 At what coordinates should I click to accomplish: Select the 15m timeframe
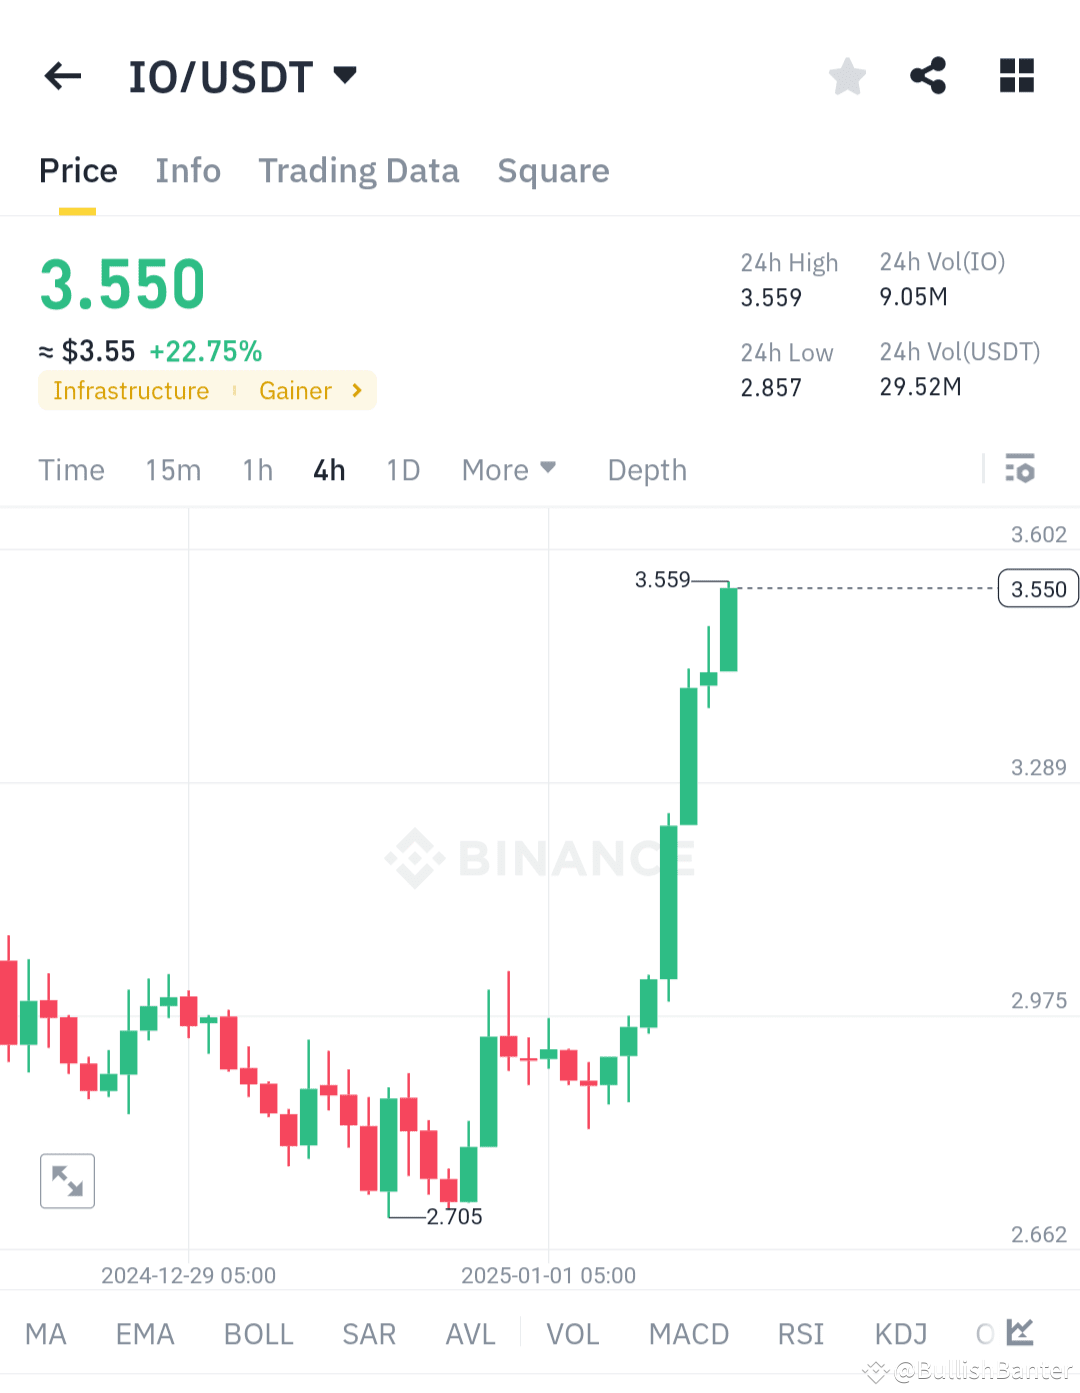click(172, 469)
